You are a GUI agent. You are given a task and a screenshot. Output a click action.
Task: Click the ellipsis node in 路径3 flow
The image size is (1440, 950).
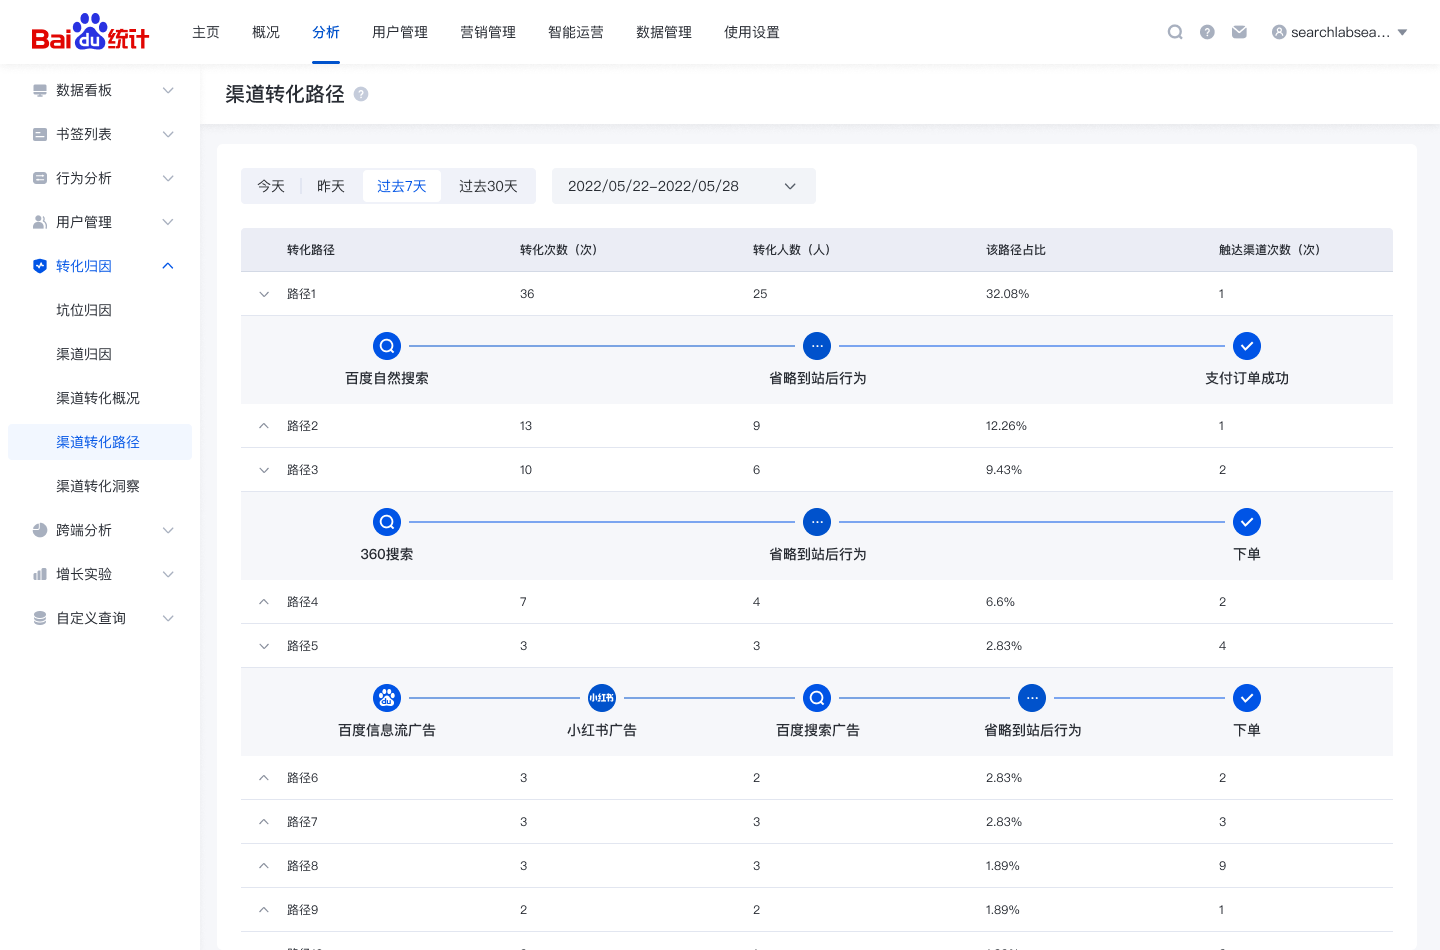[817, 522]
